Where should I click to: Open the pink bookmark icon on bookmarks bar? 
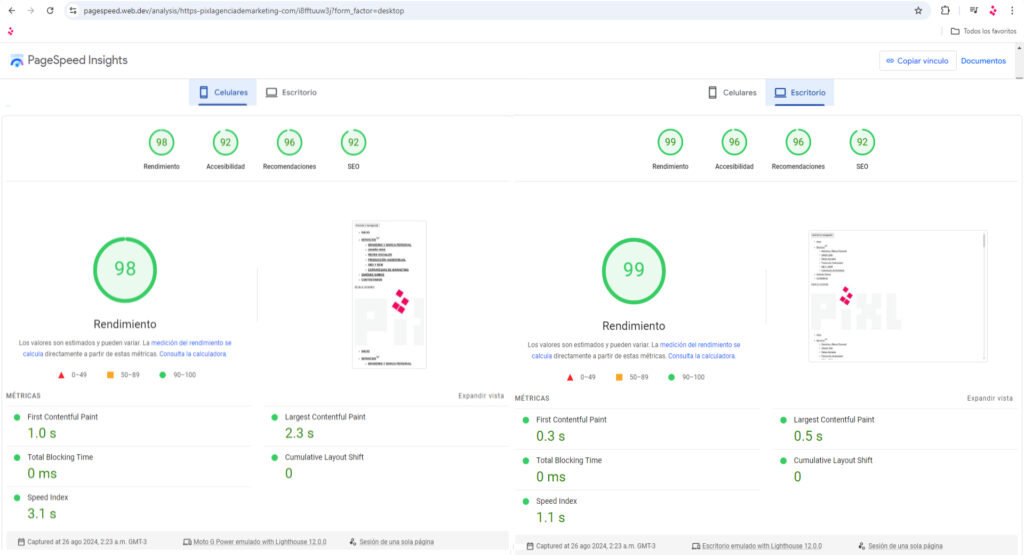point(10,31)
